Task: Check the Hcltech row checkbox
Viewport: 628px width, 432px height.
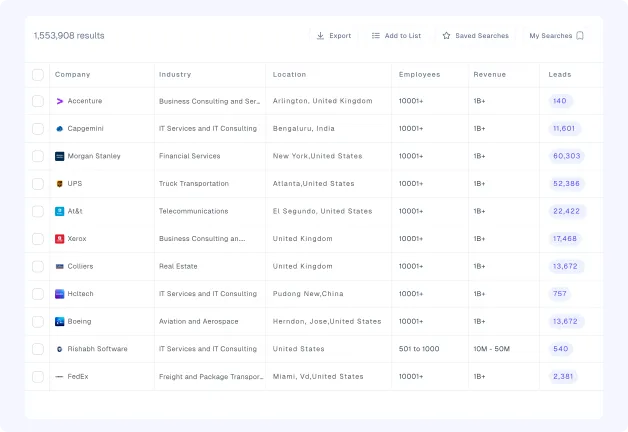Action: [38, 294]
